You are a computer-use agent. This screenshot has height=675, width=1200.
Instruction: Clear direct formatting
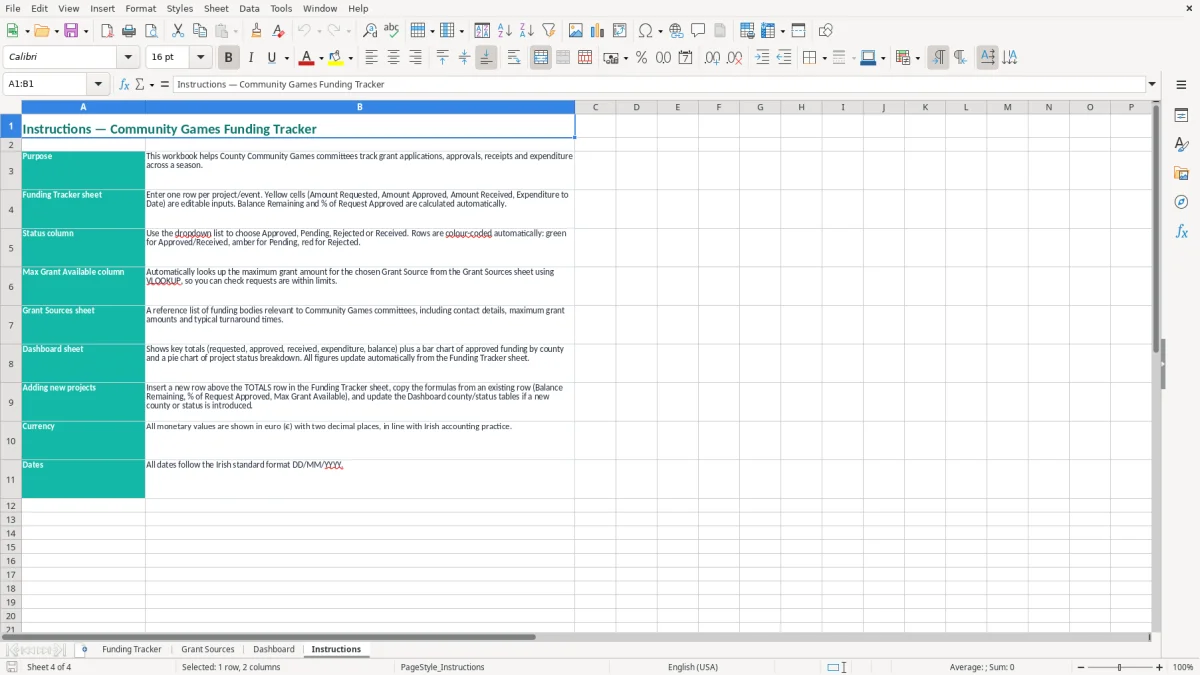[x=277, y=31]
